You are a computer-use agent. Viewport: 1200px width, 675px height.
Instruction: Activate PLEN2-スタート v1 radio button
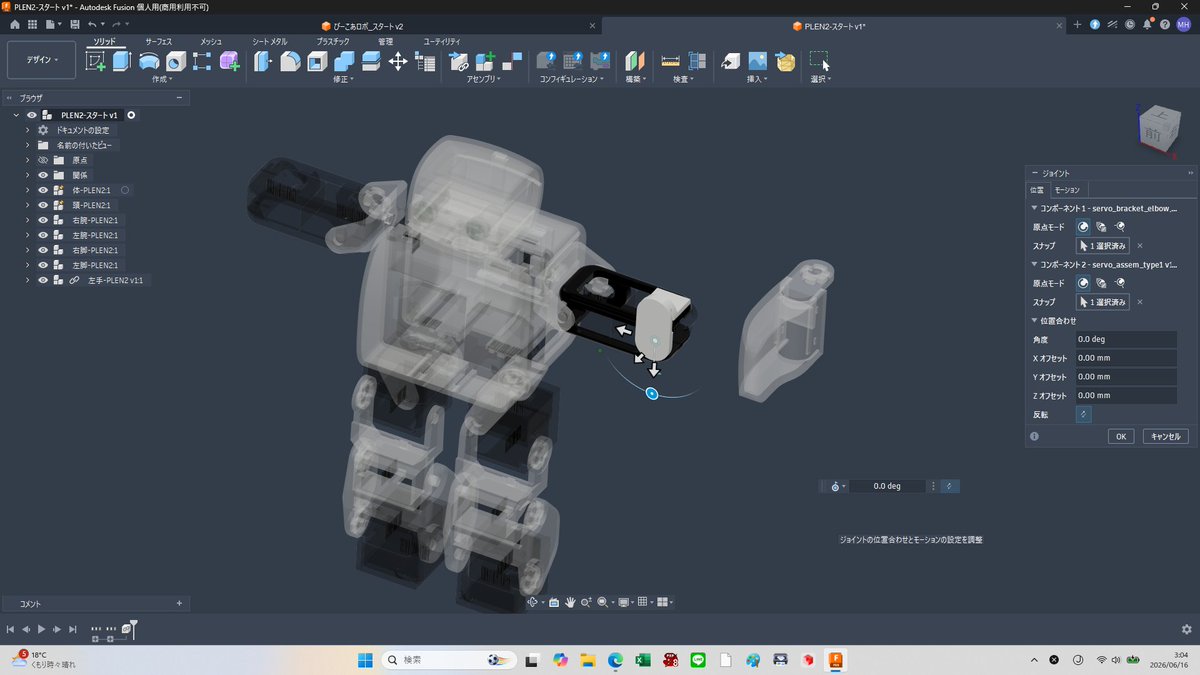point(131,115)
